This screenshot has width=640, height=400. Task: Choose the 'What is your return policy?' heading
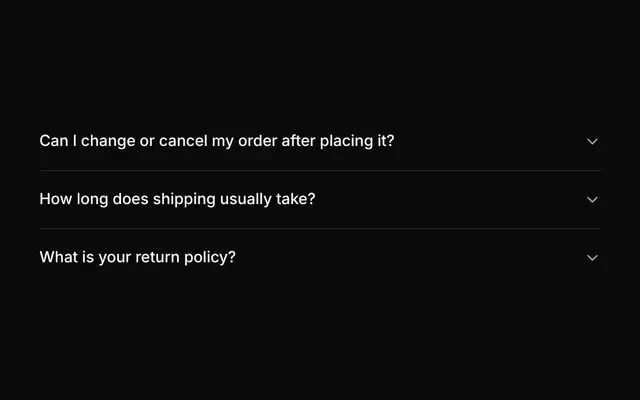click(138, 258)
